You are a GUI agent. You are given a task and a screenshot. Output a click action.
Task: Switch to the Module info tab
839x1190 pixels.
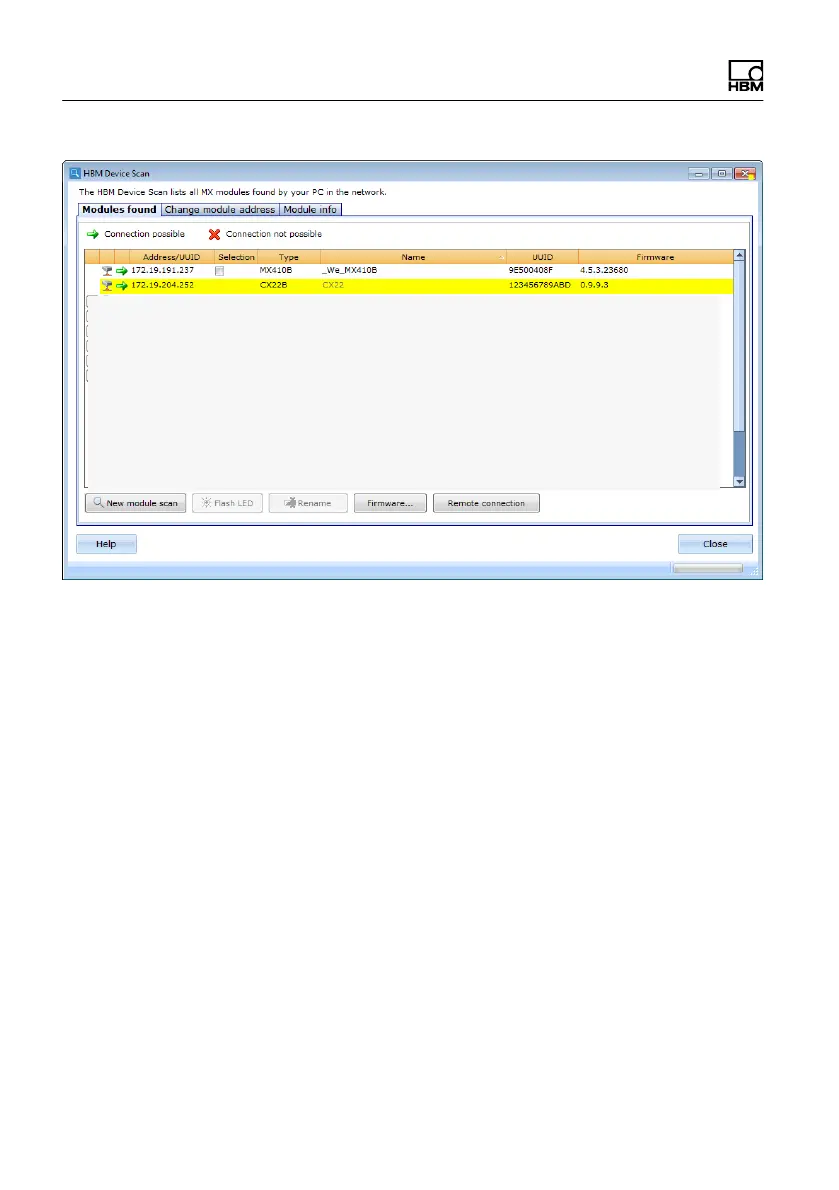point(310,209)
